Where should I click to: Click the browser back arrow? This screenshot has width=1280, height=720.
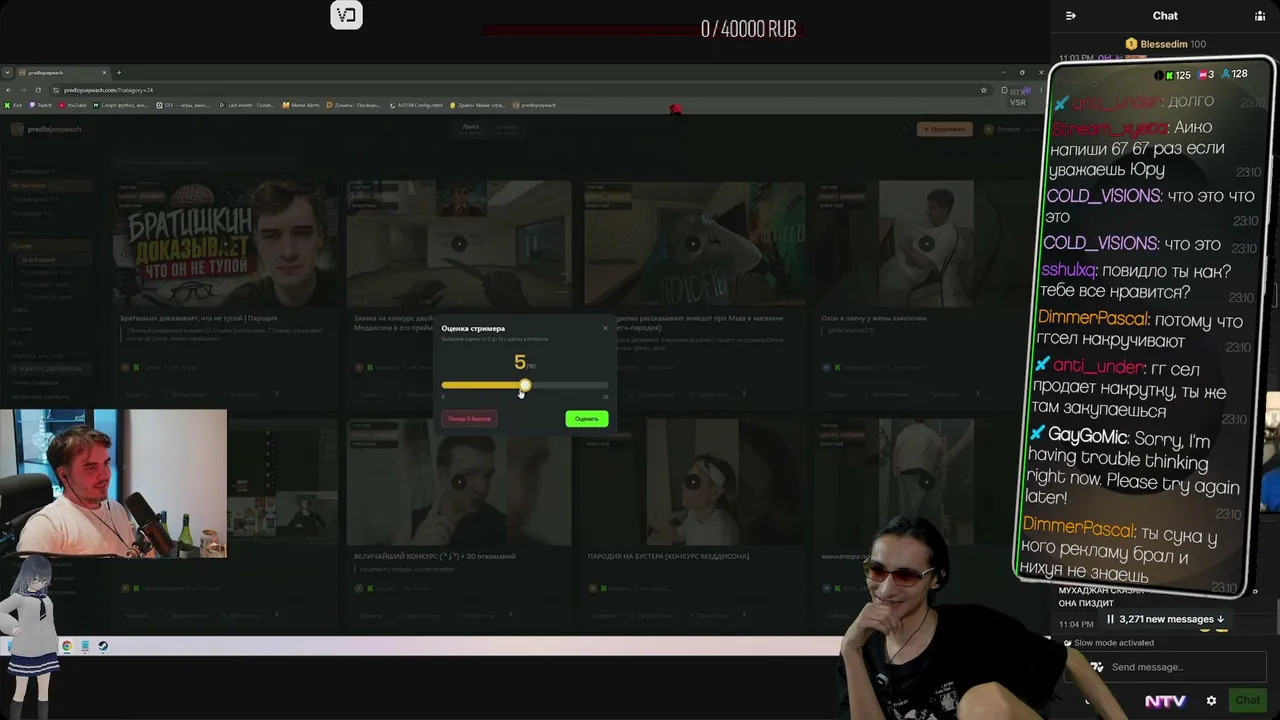pos(9,90)
